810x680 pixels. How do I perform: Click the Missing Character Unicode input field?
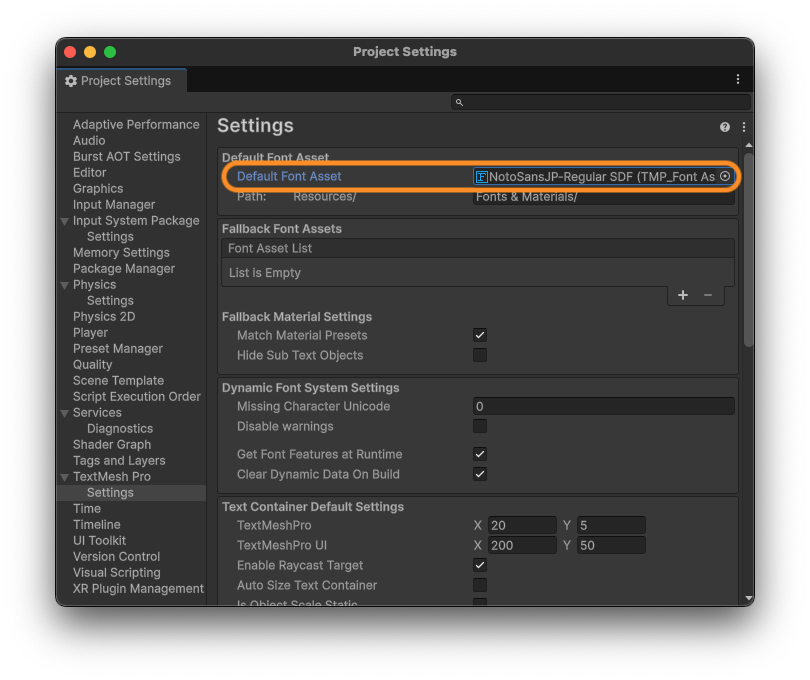tap(600, 406)
